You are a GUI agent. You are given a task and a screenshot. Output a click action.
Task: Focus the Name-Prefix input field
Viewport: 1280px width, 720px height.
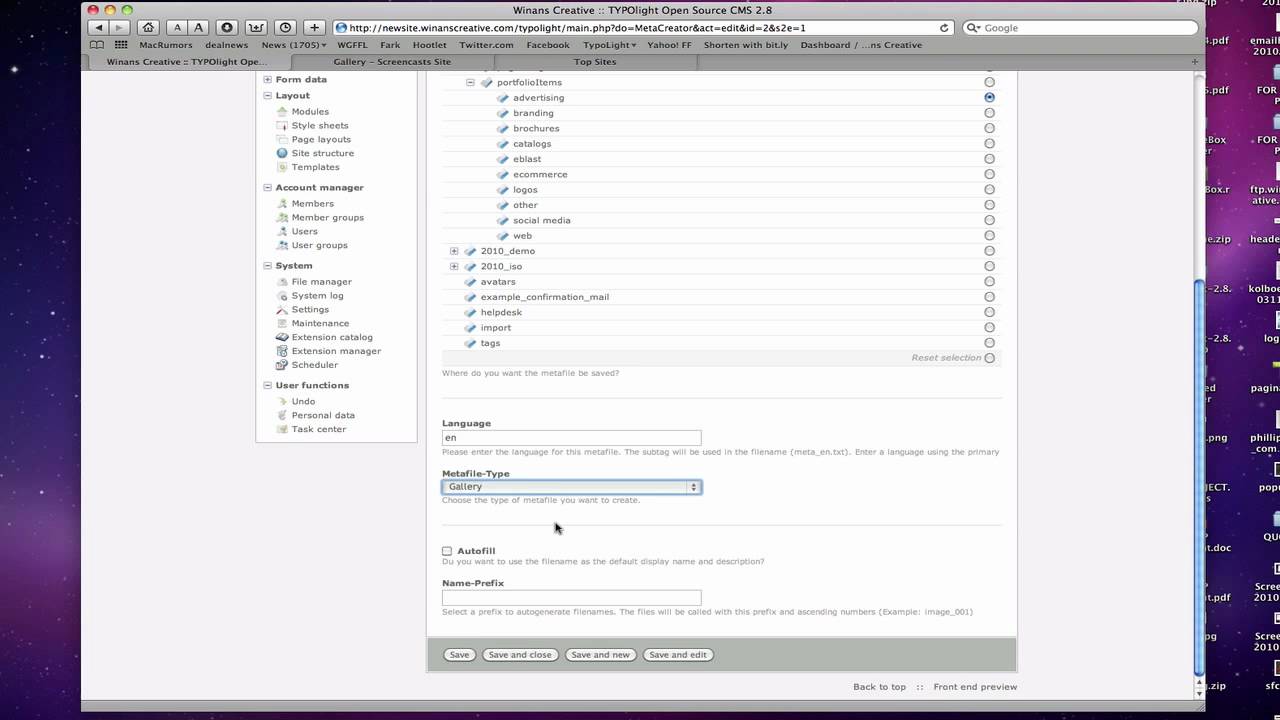point(571,598)
